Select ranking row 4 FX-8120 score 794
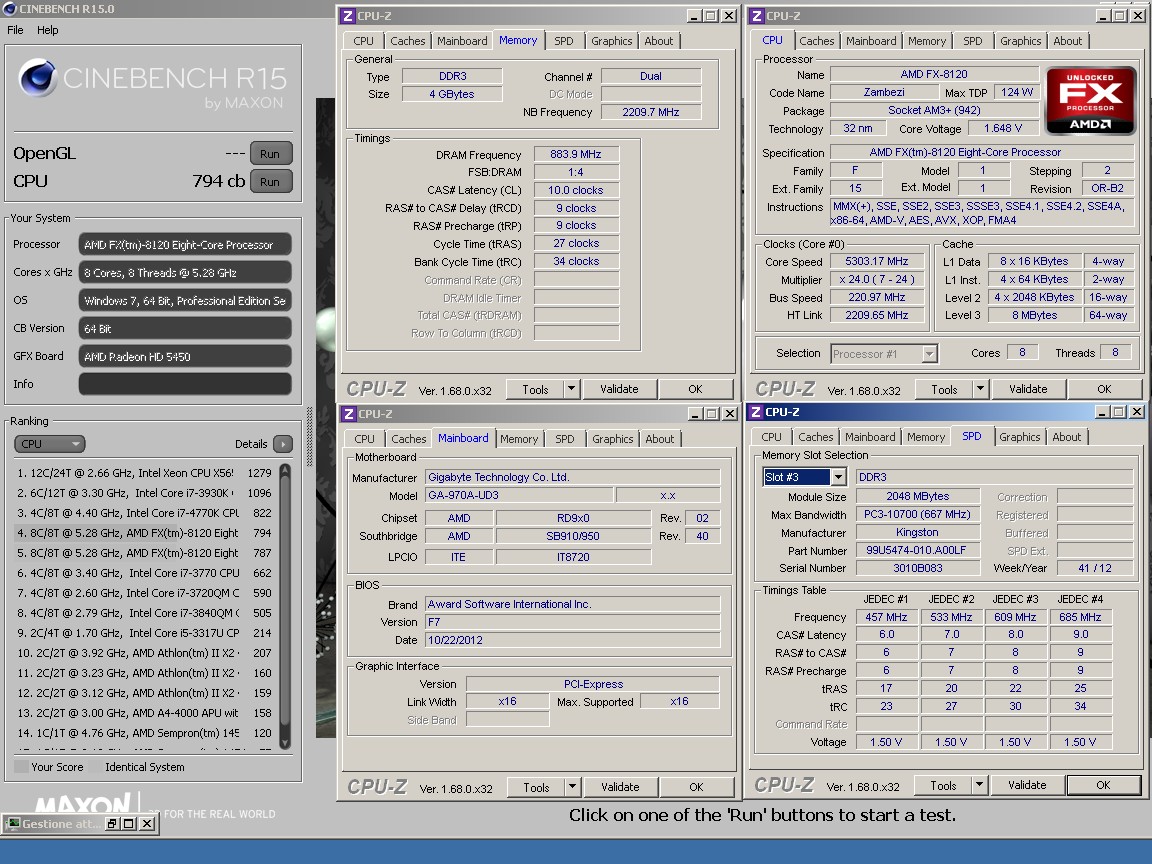 tap(144, 533)
